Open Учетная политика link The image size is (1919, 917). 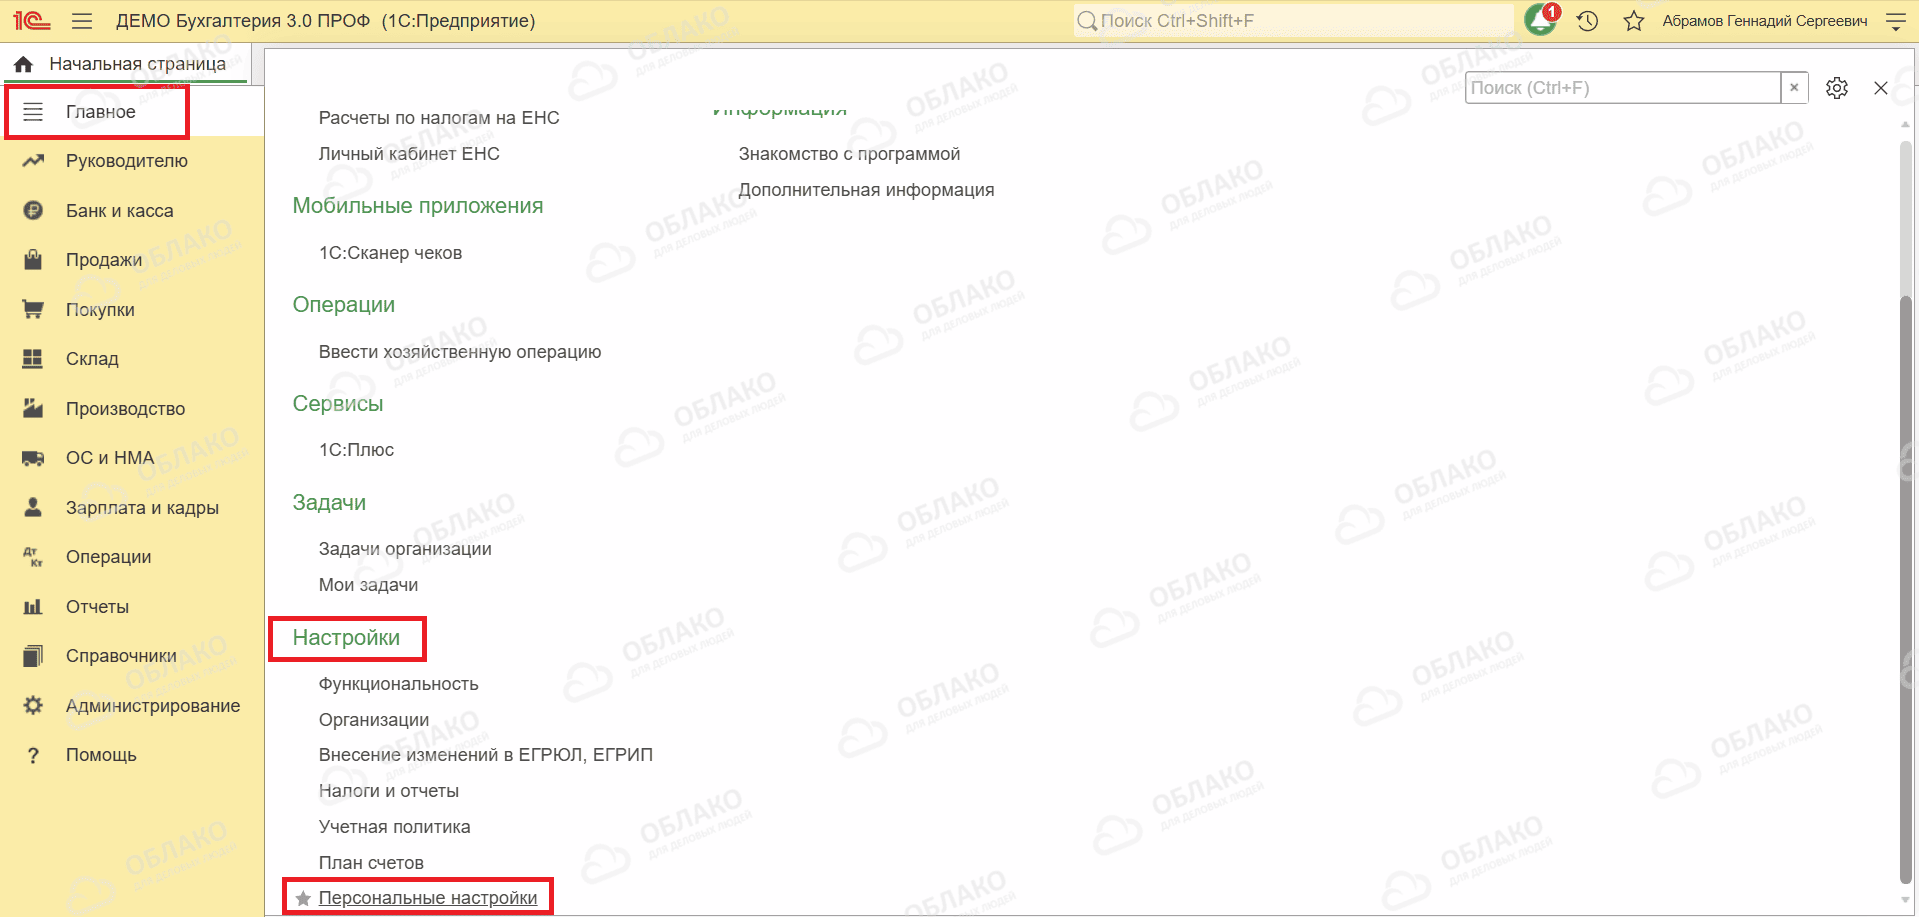click(394, 827)
